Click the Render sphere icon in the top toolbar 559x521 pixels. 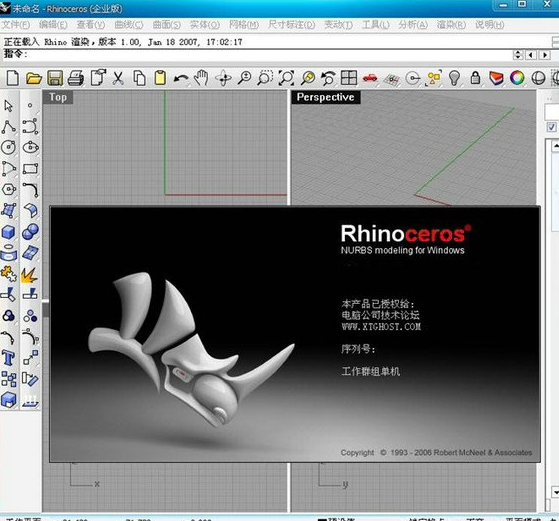click(x=538, y=78)
